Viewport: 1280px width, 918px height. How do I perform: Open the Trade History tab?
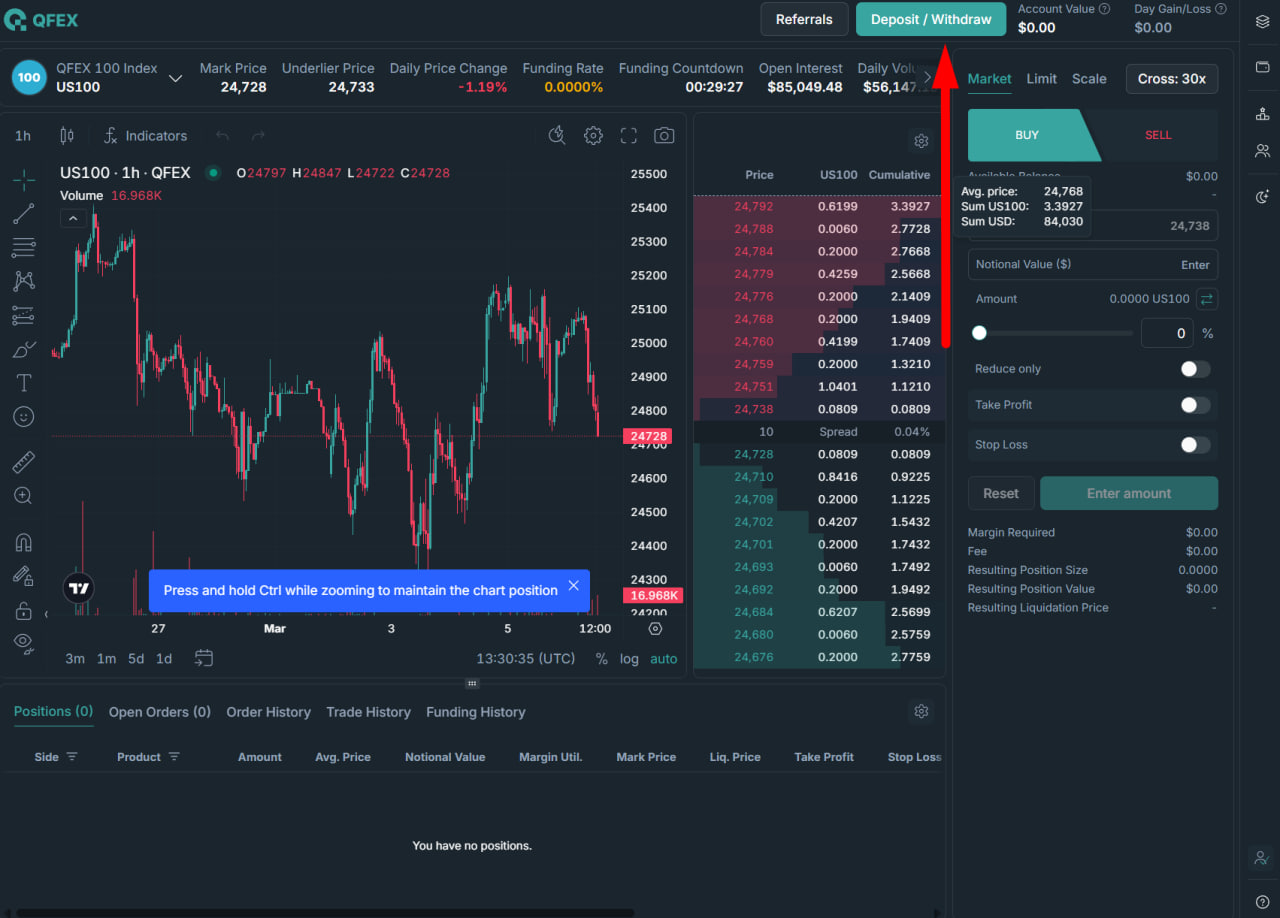(368, 712)
